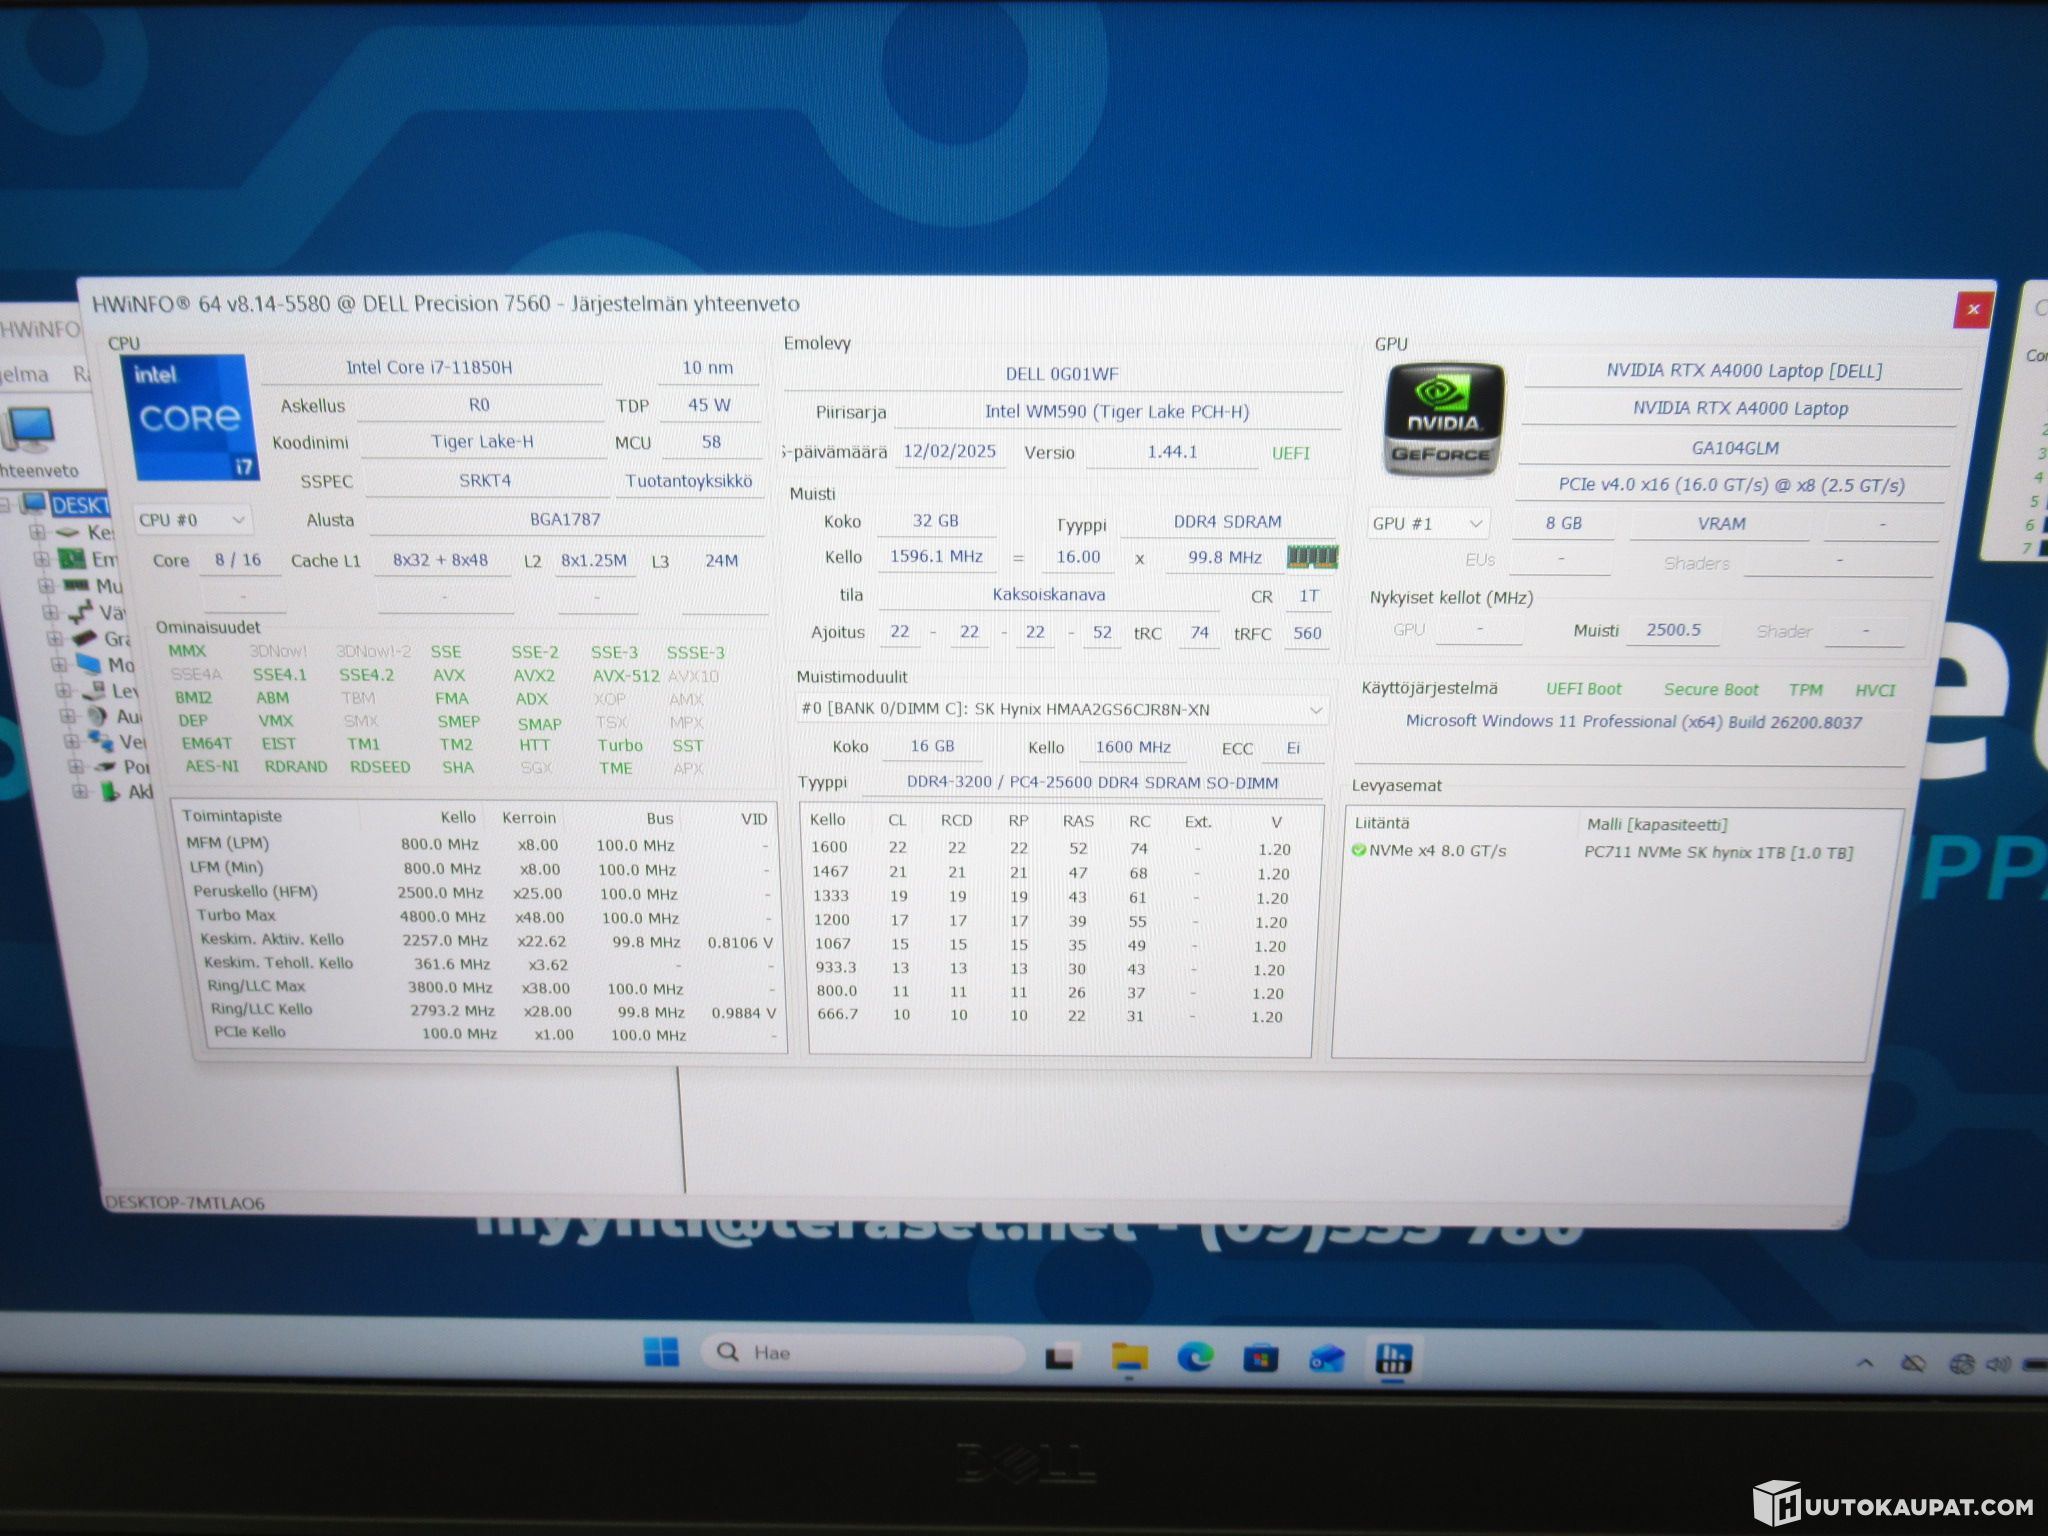This screenshot has width=2048, height=1536.
Task: Click the GA104GLM GPU codename field
Action: (x=1735, y=448)
